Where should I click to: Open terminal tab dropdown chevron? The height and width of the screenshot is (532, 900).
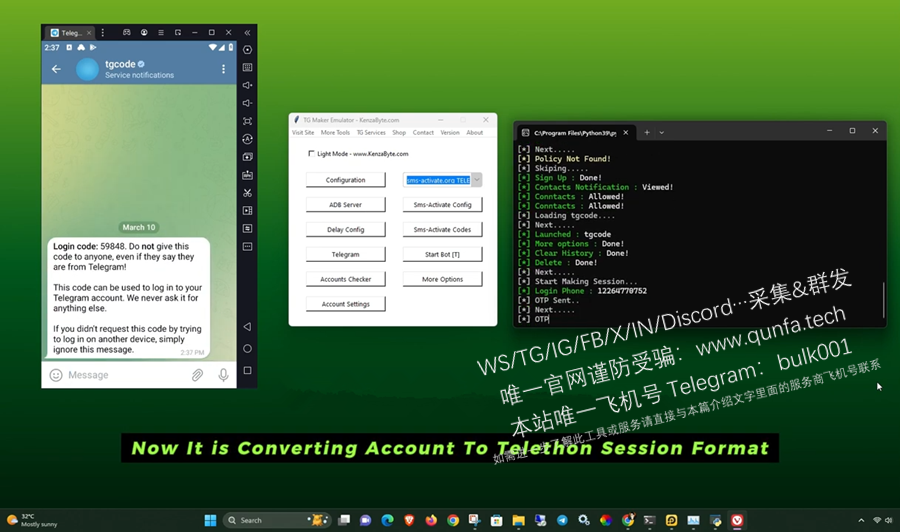click(x=662, y=133)
